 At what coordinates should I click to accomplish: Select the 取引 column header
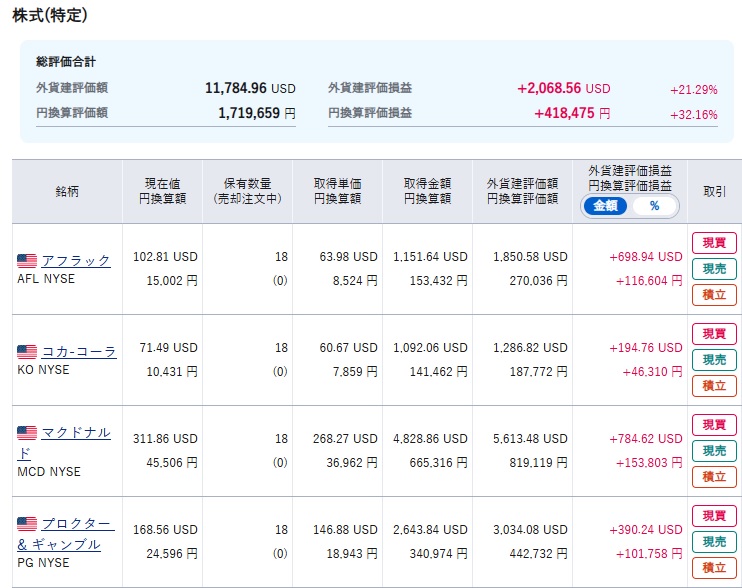tap(715, 192)
